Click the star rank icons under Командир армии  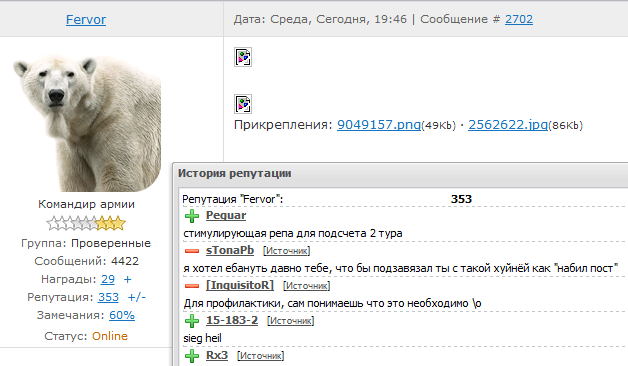[x=86, y=223]
